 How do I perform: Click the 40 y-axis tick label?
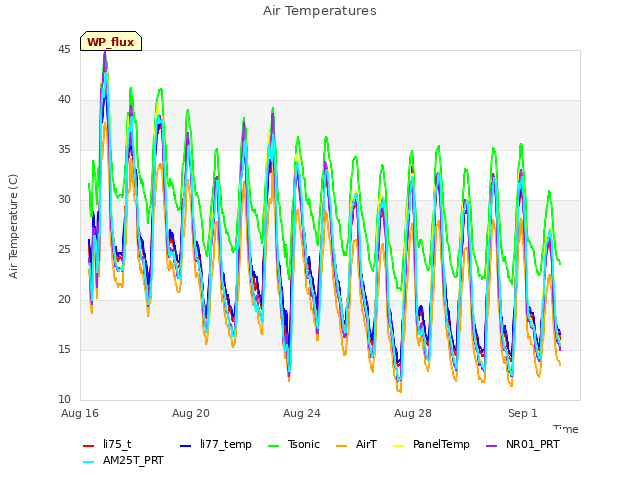tap(64, 100)
